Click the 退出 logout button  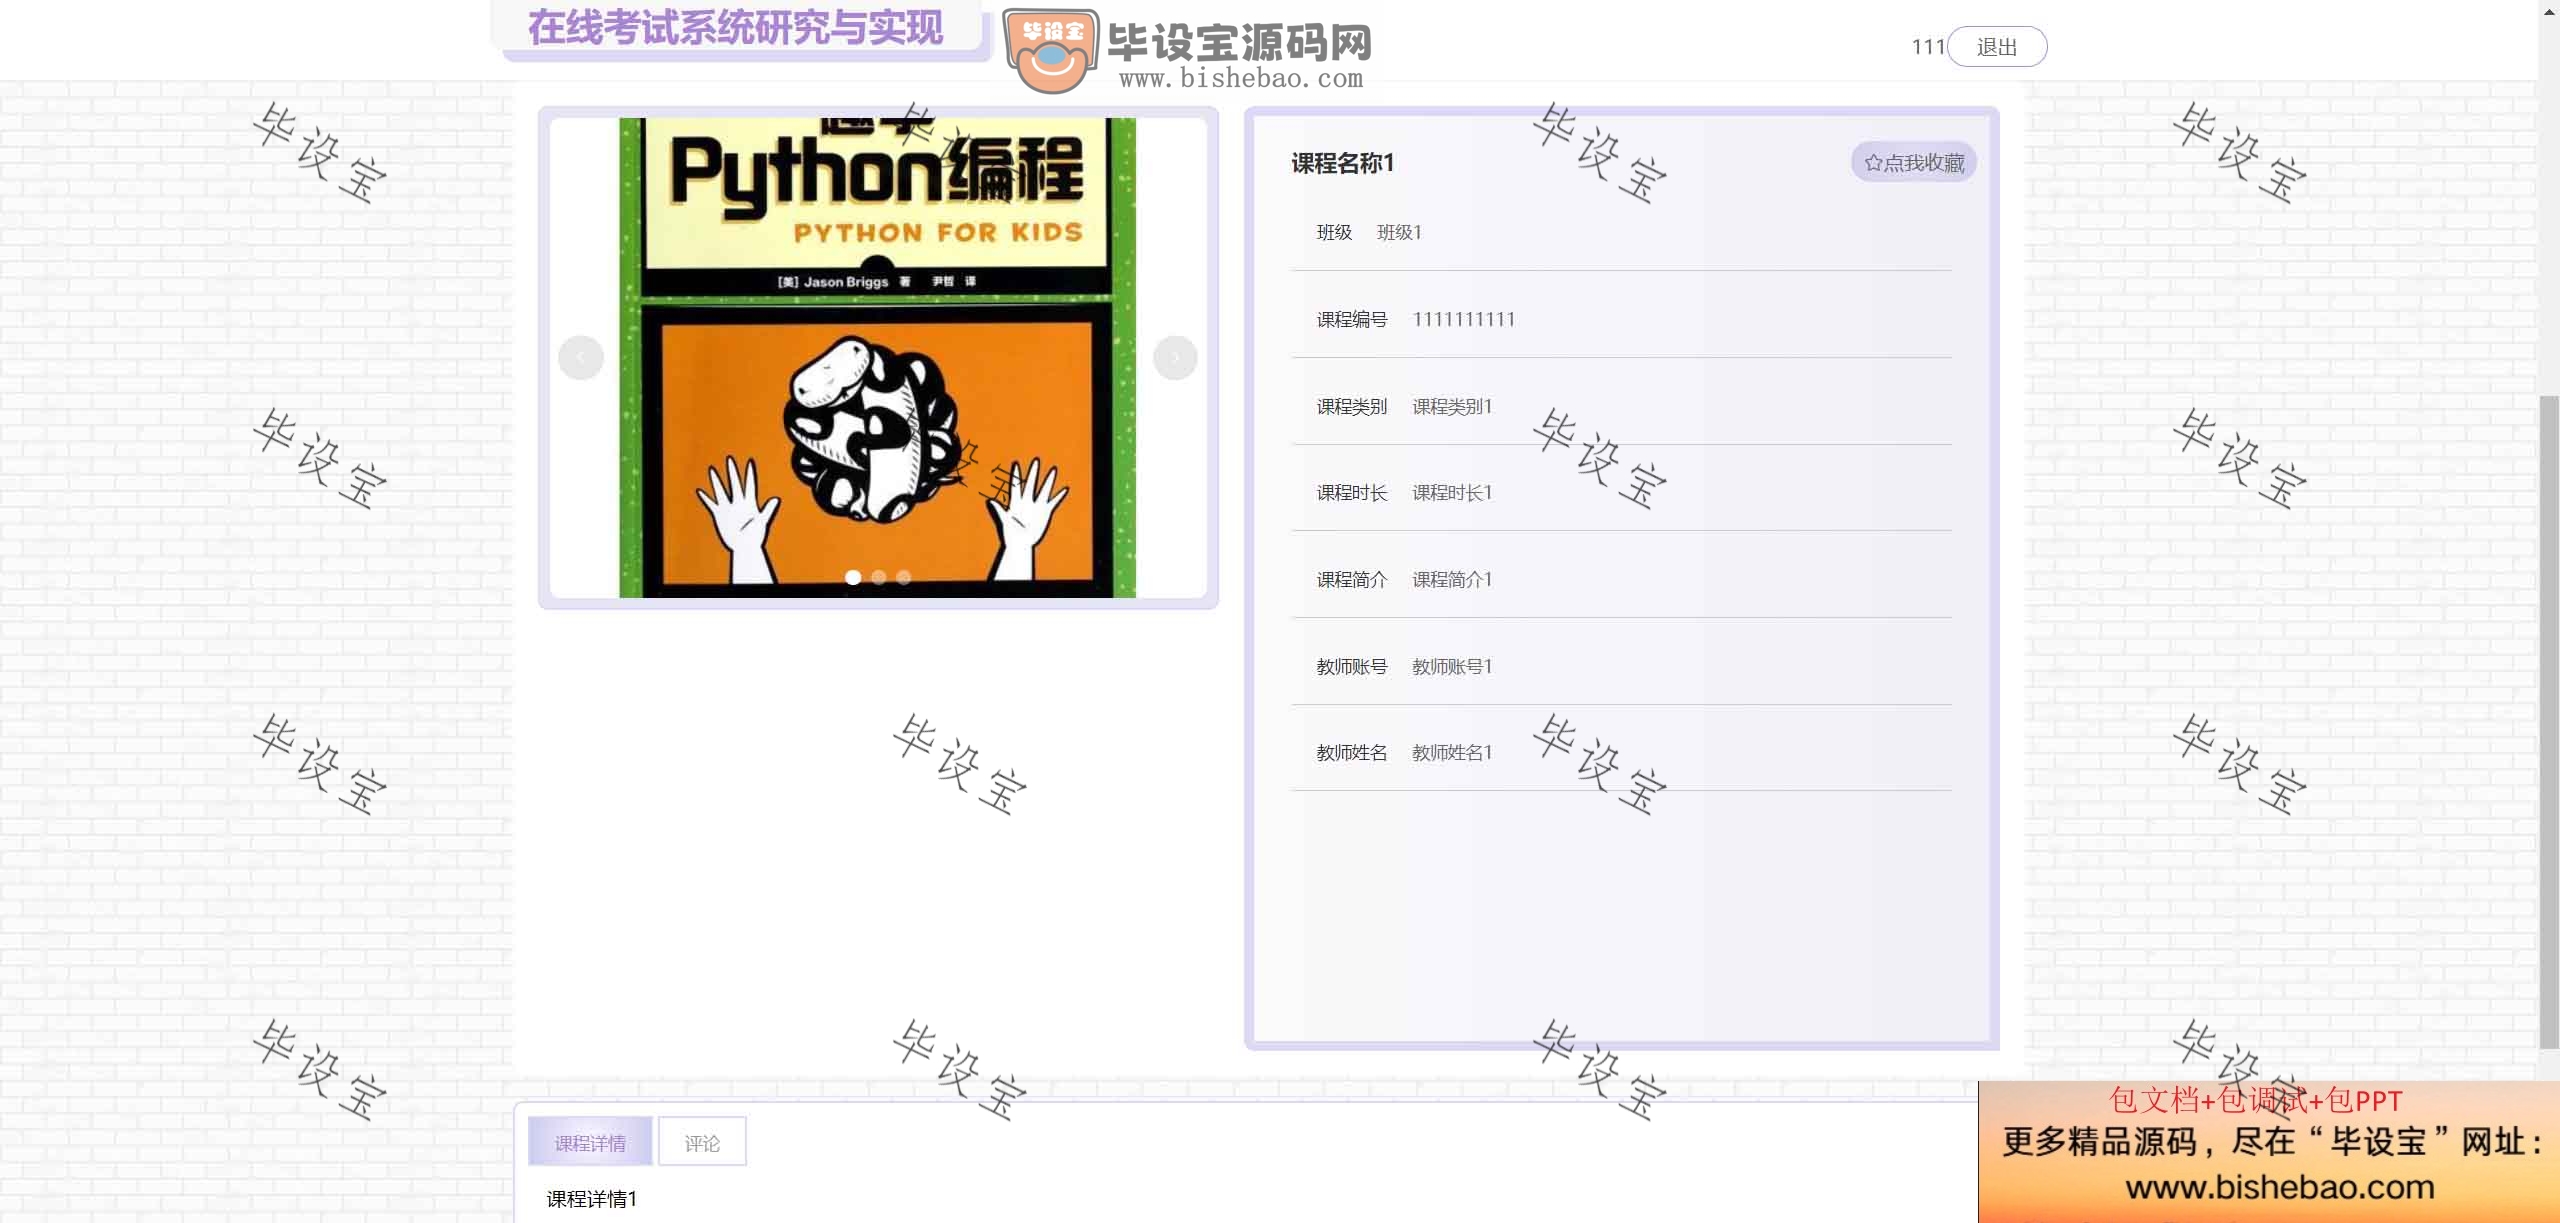[1996, 47]
